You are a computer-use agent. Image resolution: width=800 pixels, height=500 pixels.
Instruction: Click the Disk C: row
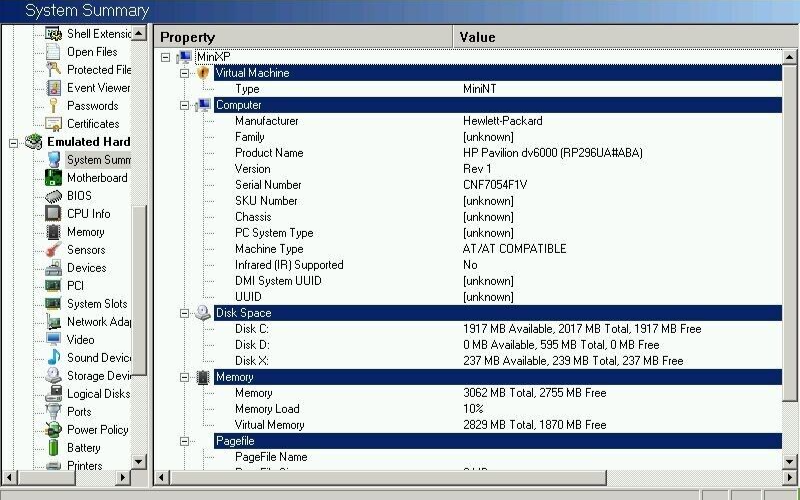(497, 329)
